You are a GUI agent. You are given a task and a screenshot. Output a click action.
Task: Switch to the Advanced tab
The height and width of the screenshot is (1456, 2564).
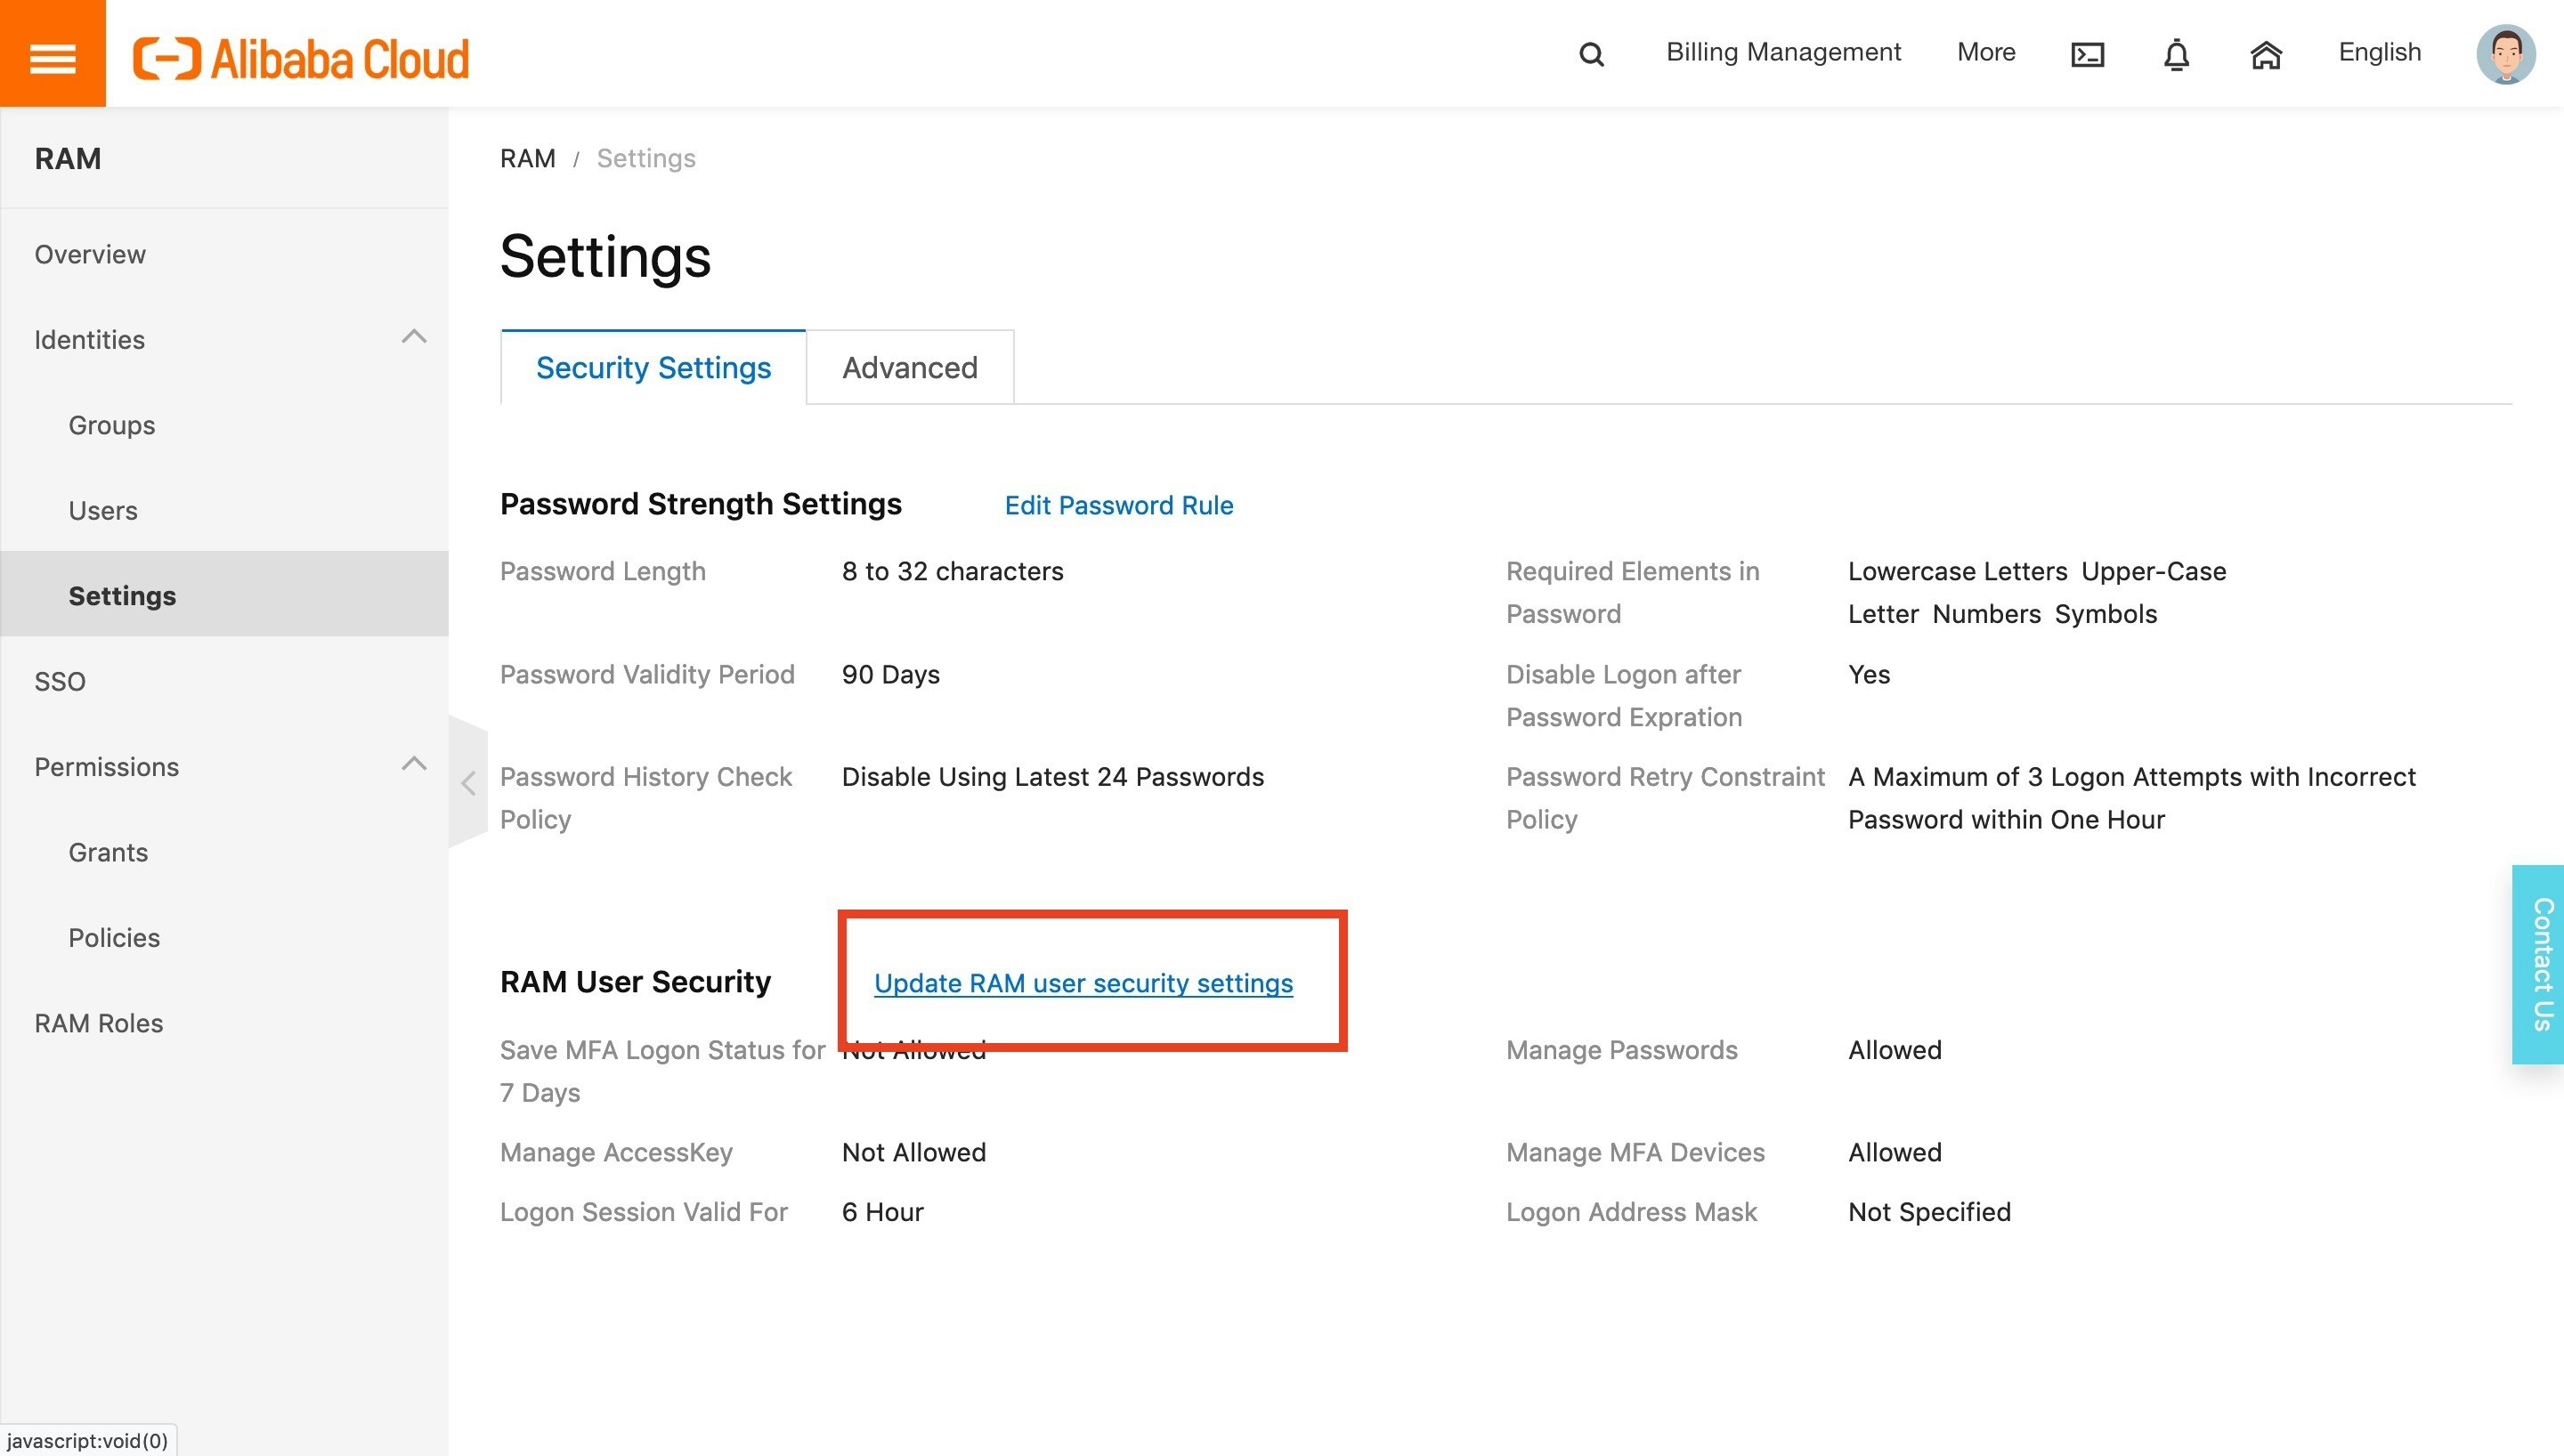click(910, 367)
